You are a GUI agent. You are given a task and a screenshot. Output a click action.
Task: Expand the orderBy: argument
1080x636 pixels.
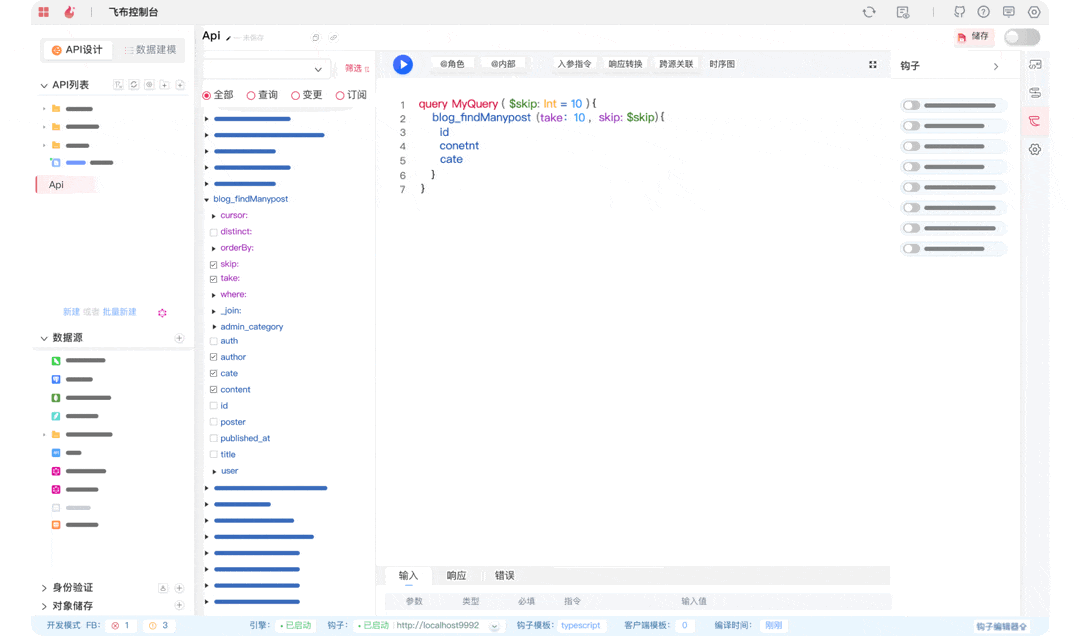(x=214, y=248)
